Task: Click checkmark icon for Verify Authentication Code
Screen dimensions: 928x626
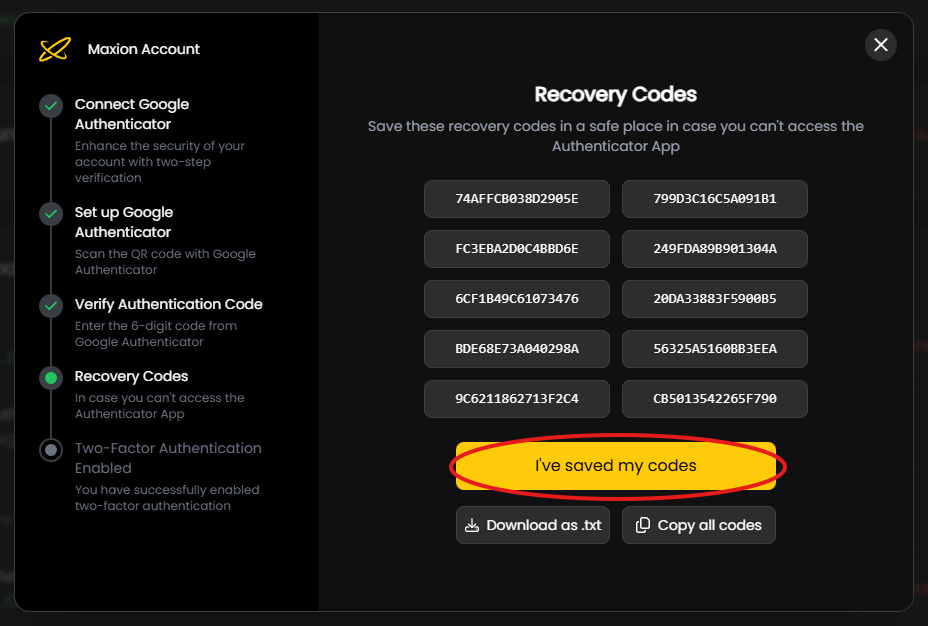Action: click(x=51, y=306)
